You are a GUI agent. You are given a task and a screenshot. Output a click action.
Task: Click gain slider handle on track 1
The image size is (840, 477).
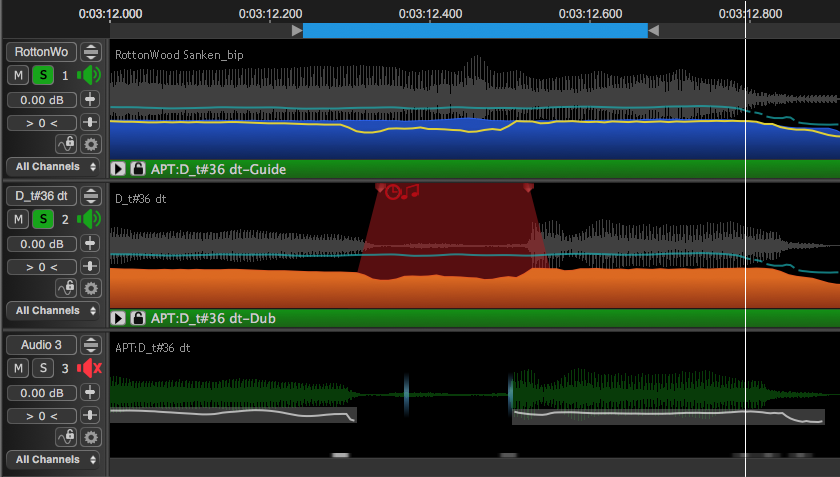click(91, 100)
